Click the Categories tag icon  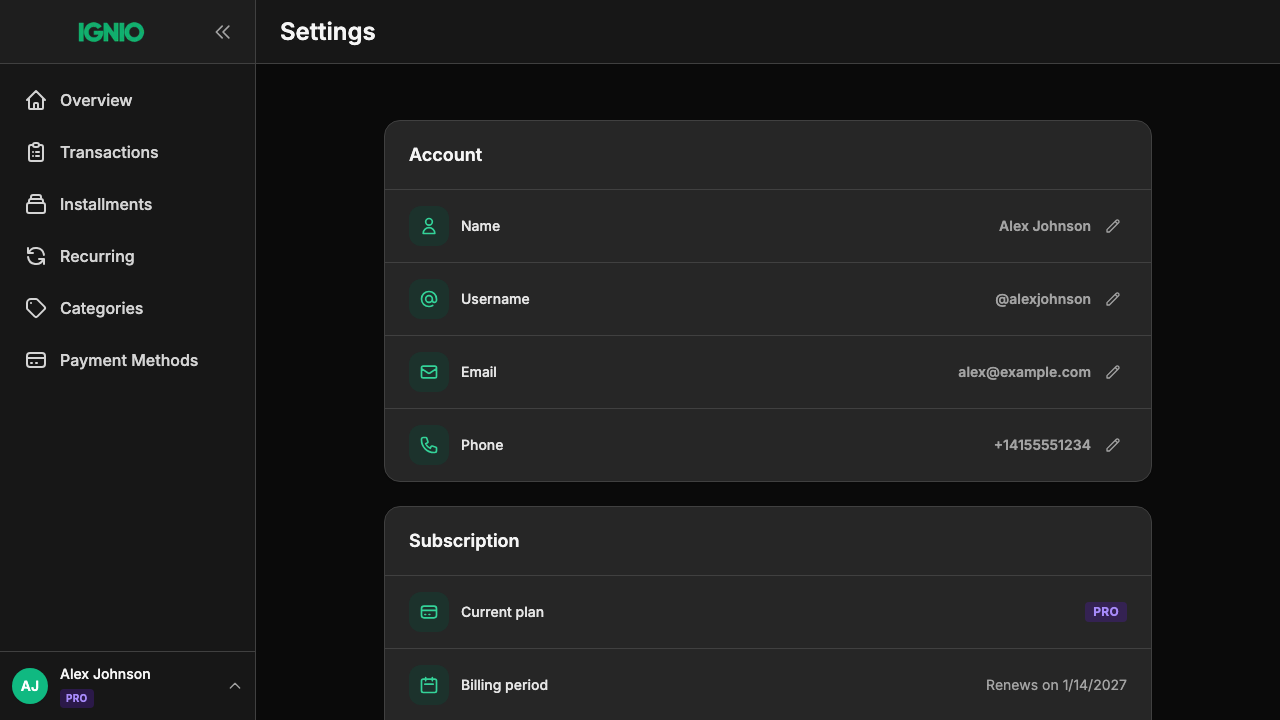[36, 308]
